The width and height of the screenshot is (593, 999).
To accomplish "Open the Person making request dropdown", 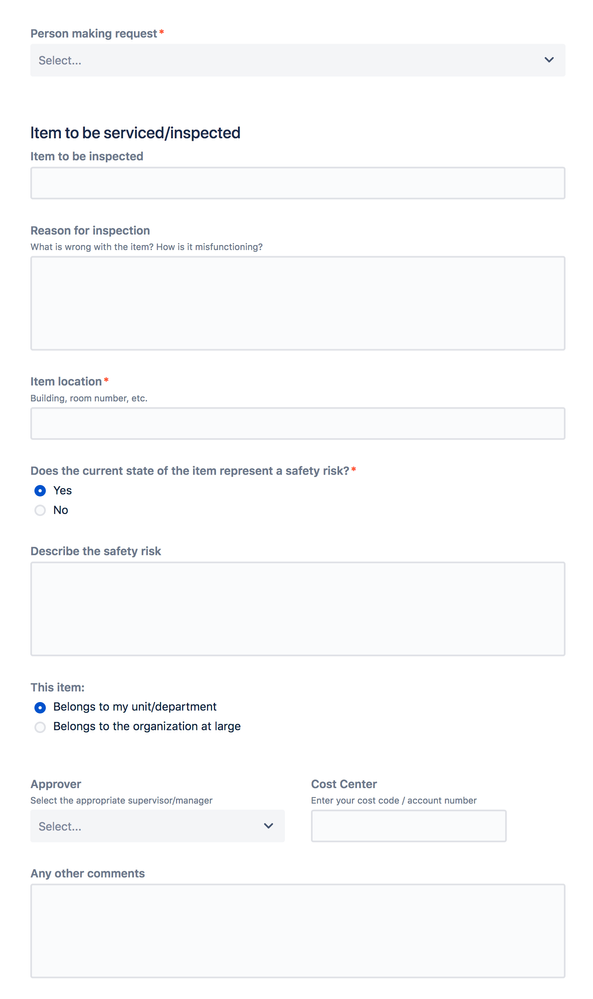I will 296,60.
